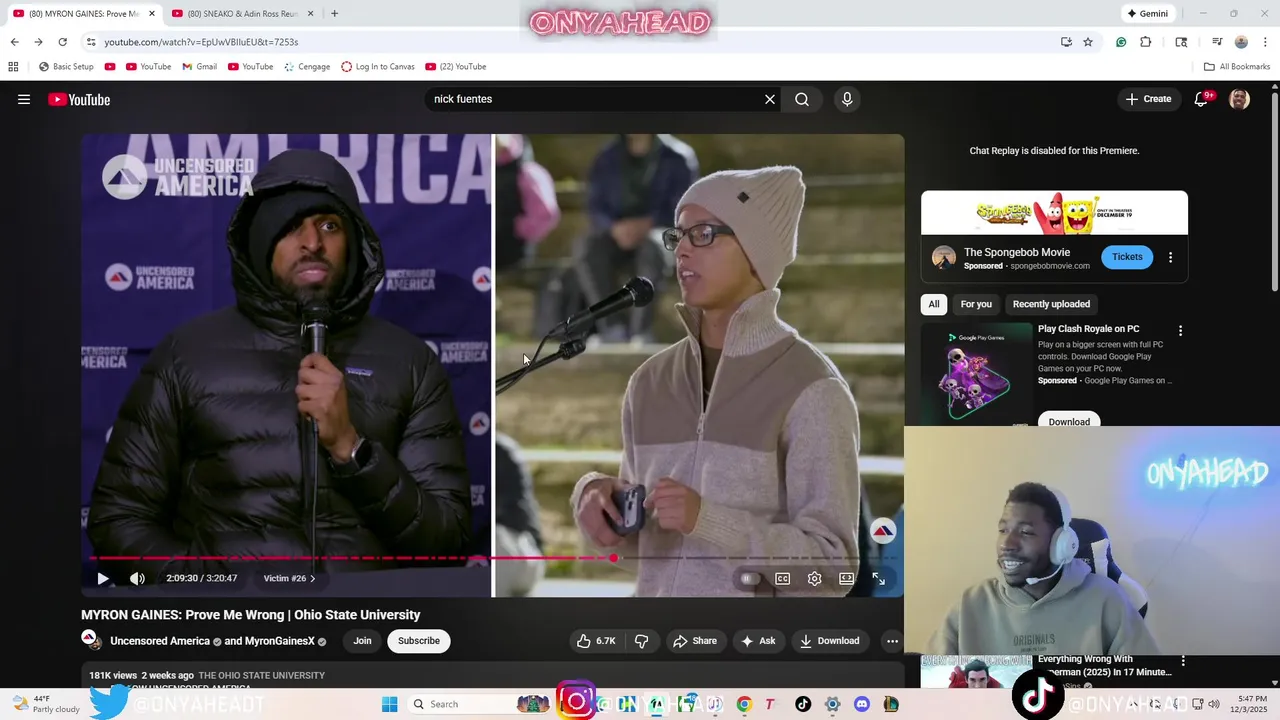Open the Extensions puzzle icon
Viewport: 1280px width, 720px height.
click(x=1146, y=42)
